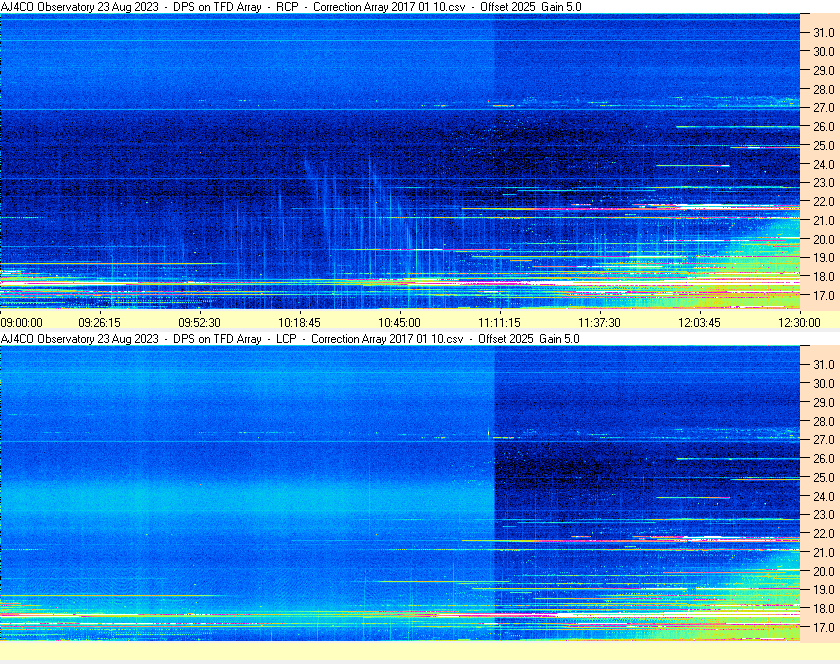
Task: Click the 12:03:45 time axis label
Action: pos(699,322)
